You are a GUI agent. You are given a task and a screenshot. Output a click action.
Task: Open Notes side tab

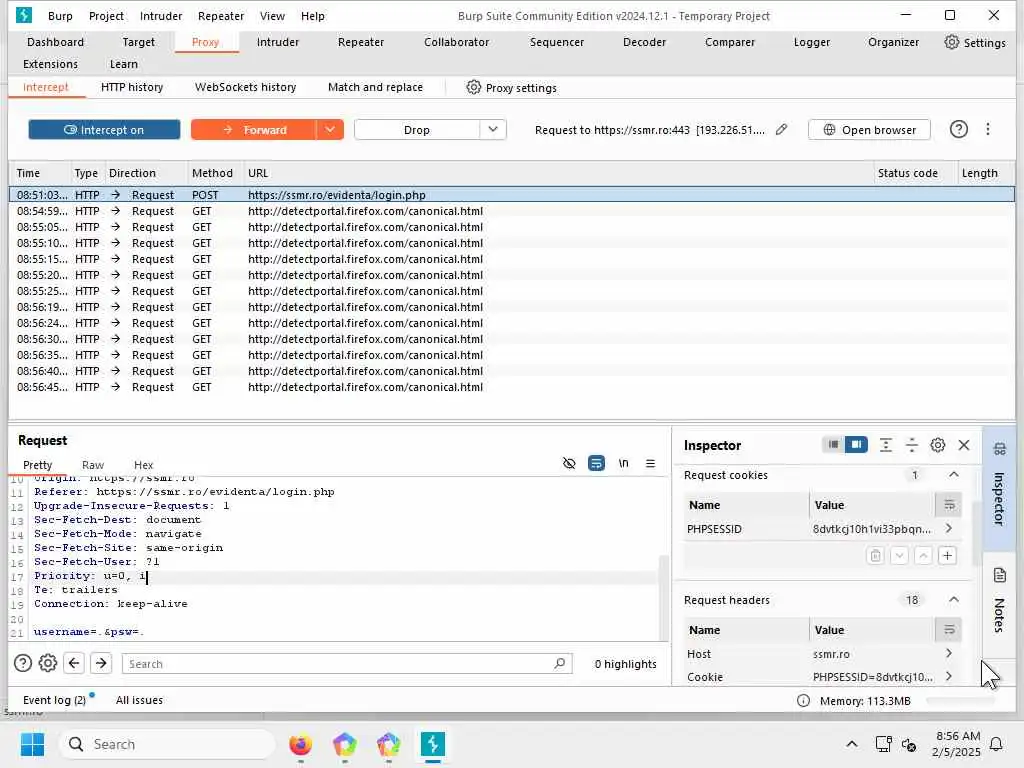pos(999,602)
